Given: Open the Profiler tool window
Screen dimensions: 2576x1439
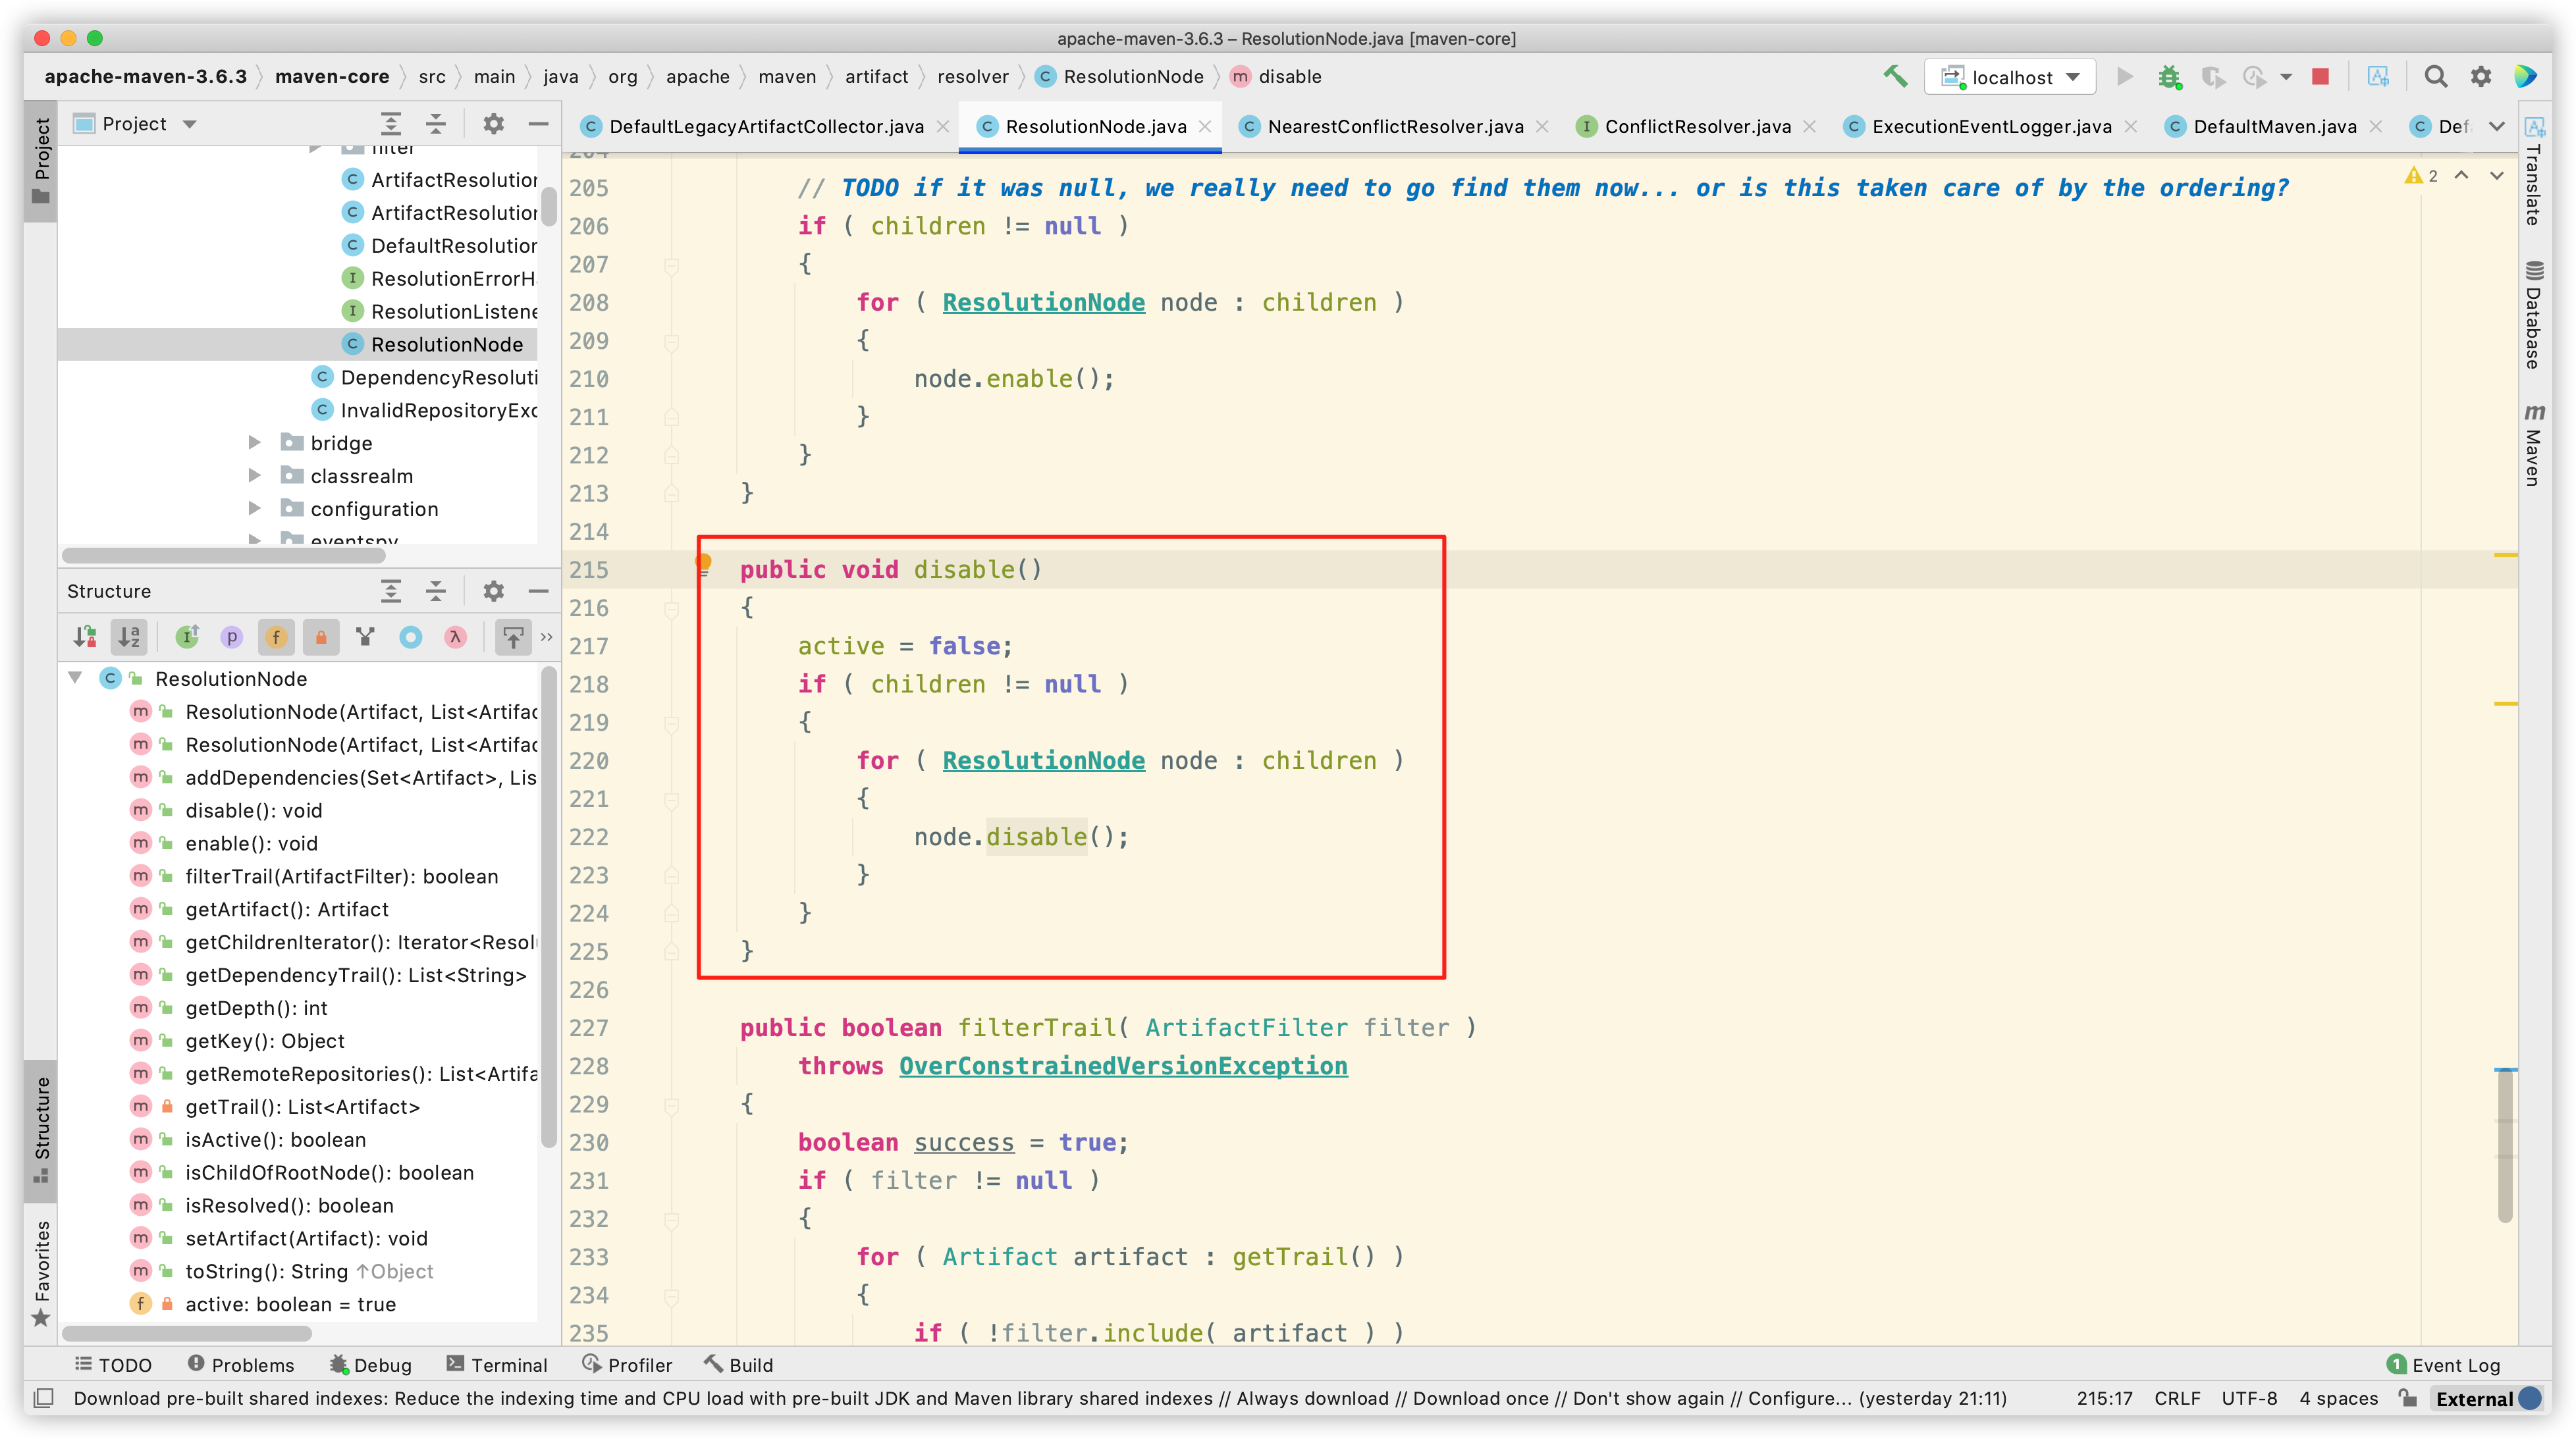Looking at the screenshot, I should (x=627, y=1364).
